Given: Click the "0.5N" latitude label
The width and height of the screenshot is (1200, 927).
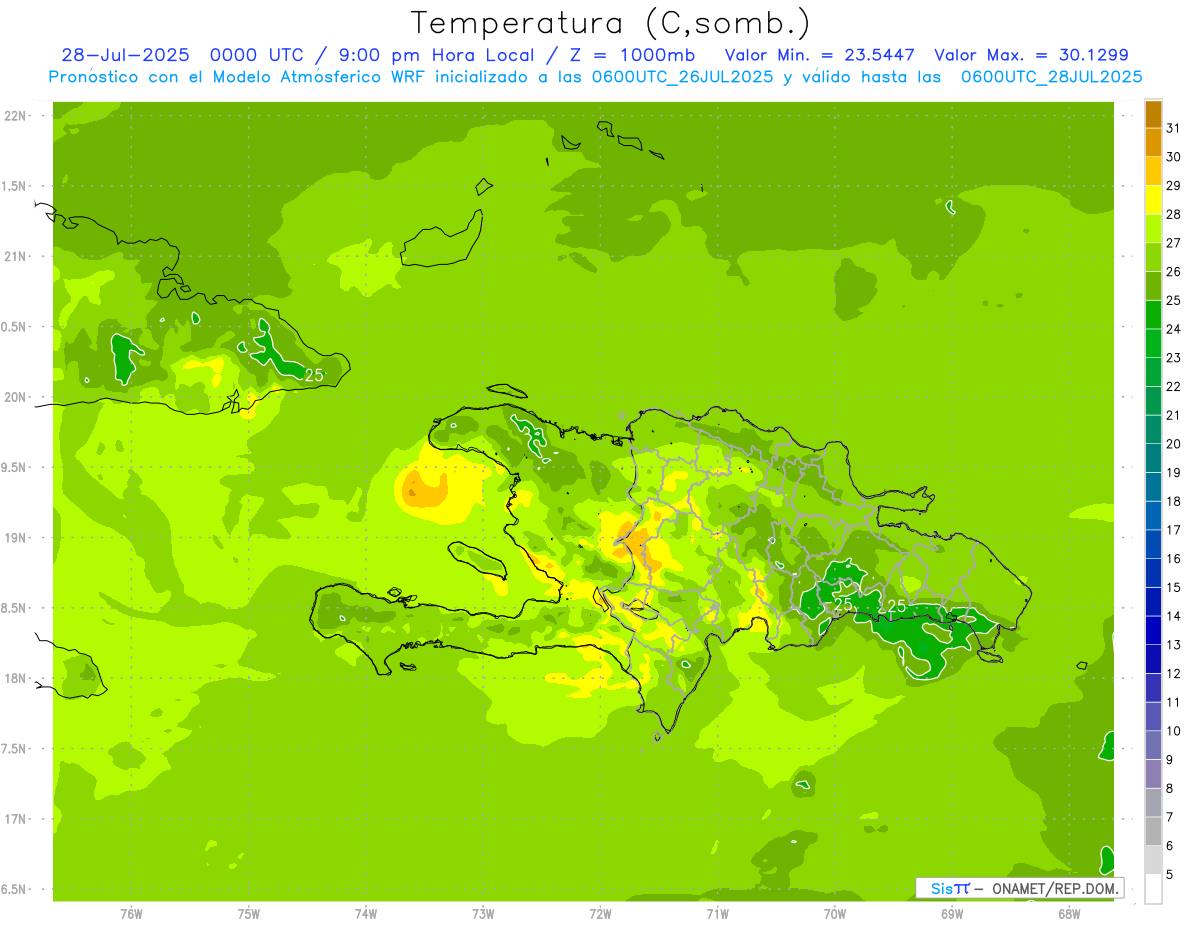Looking at the screenshot, I should point(15,327).
